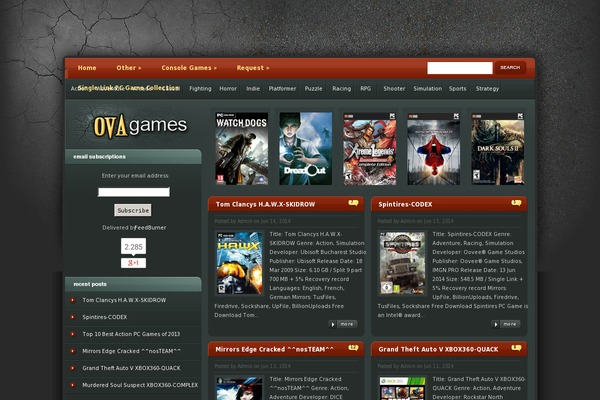This screenshot has height=400, width=600.
Task: Click Admin author link on H.A.W.X post
Action: tap(245, 221)
